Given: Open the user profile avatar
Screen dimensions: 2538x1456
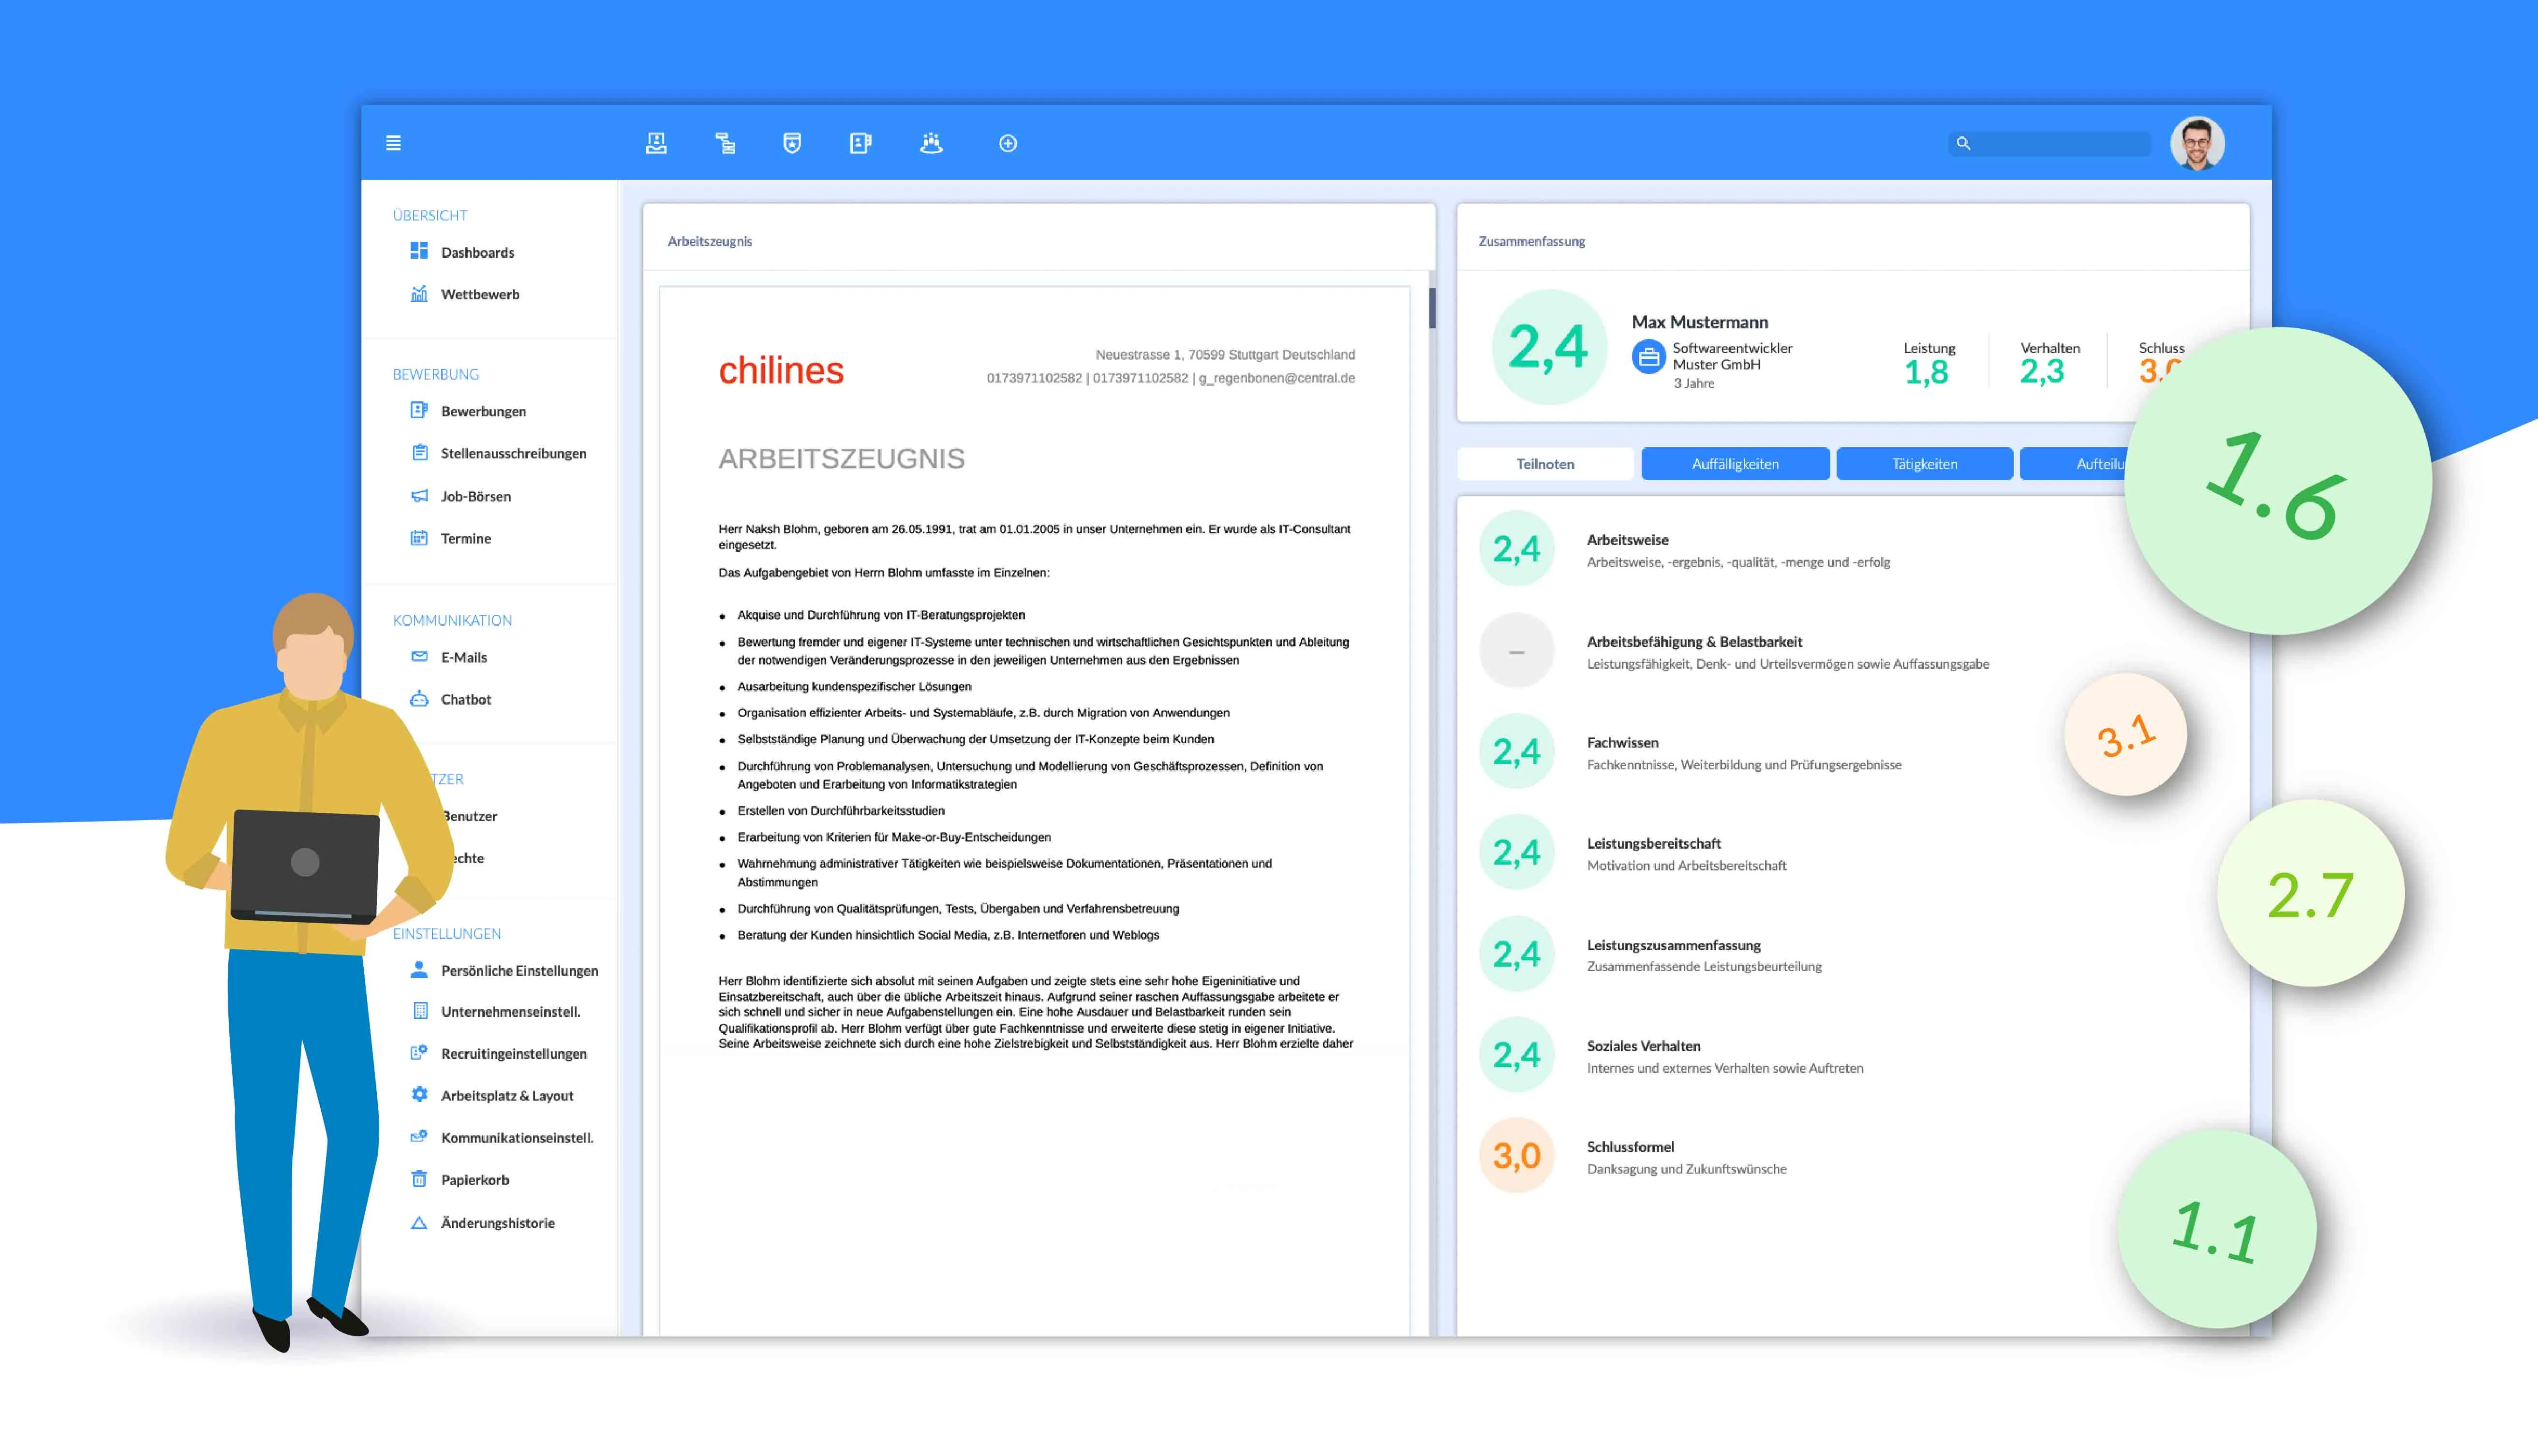Looking at the screenshot, I should (x=2197, y=144).
